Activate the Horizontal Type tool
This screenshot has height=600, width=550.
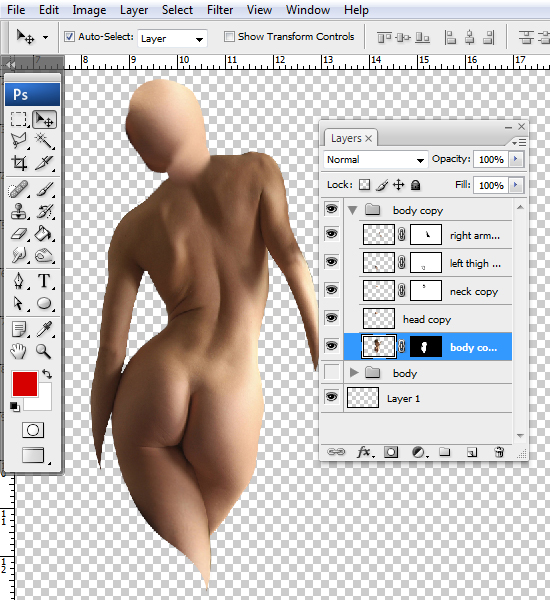coord(44,281)
